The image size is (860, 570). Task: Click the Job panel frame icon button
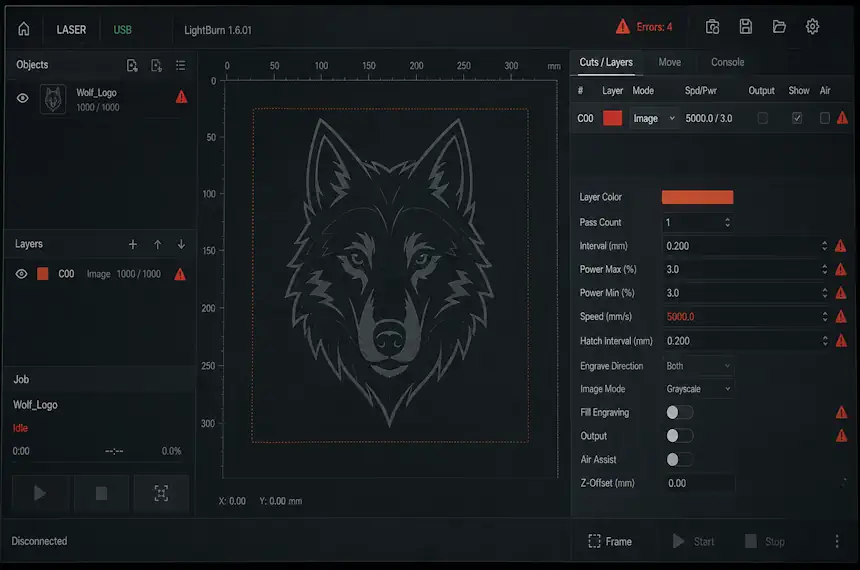point(161,493)
